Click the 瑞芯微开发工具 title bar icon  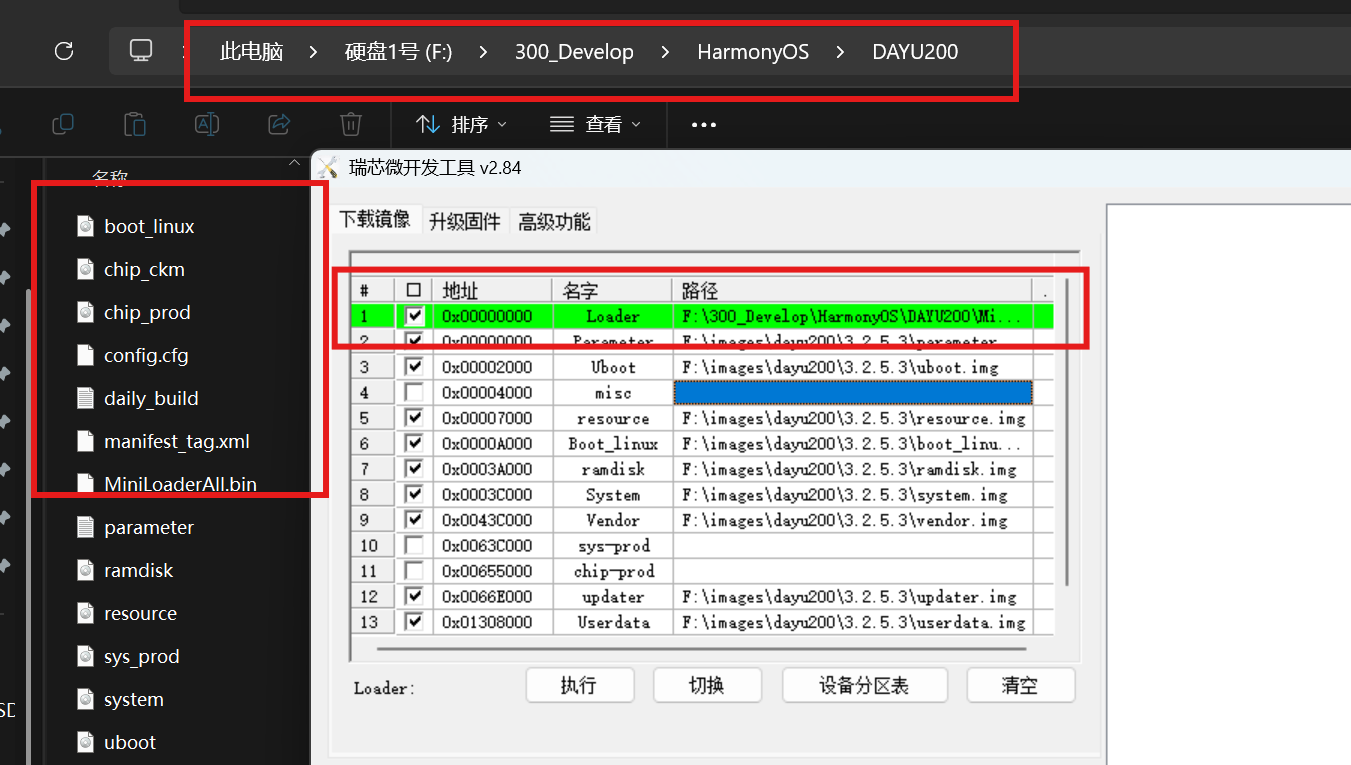point(328,167)
